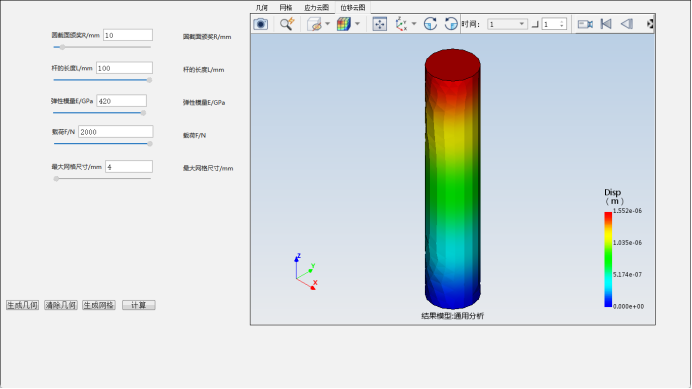Click the rotate clockwise view icon
The image size is (692, 389).
click(430, 24)
